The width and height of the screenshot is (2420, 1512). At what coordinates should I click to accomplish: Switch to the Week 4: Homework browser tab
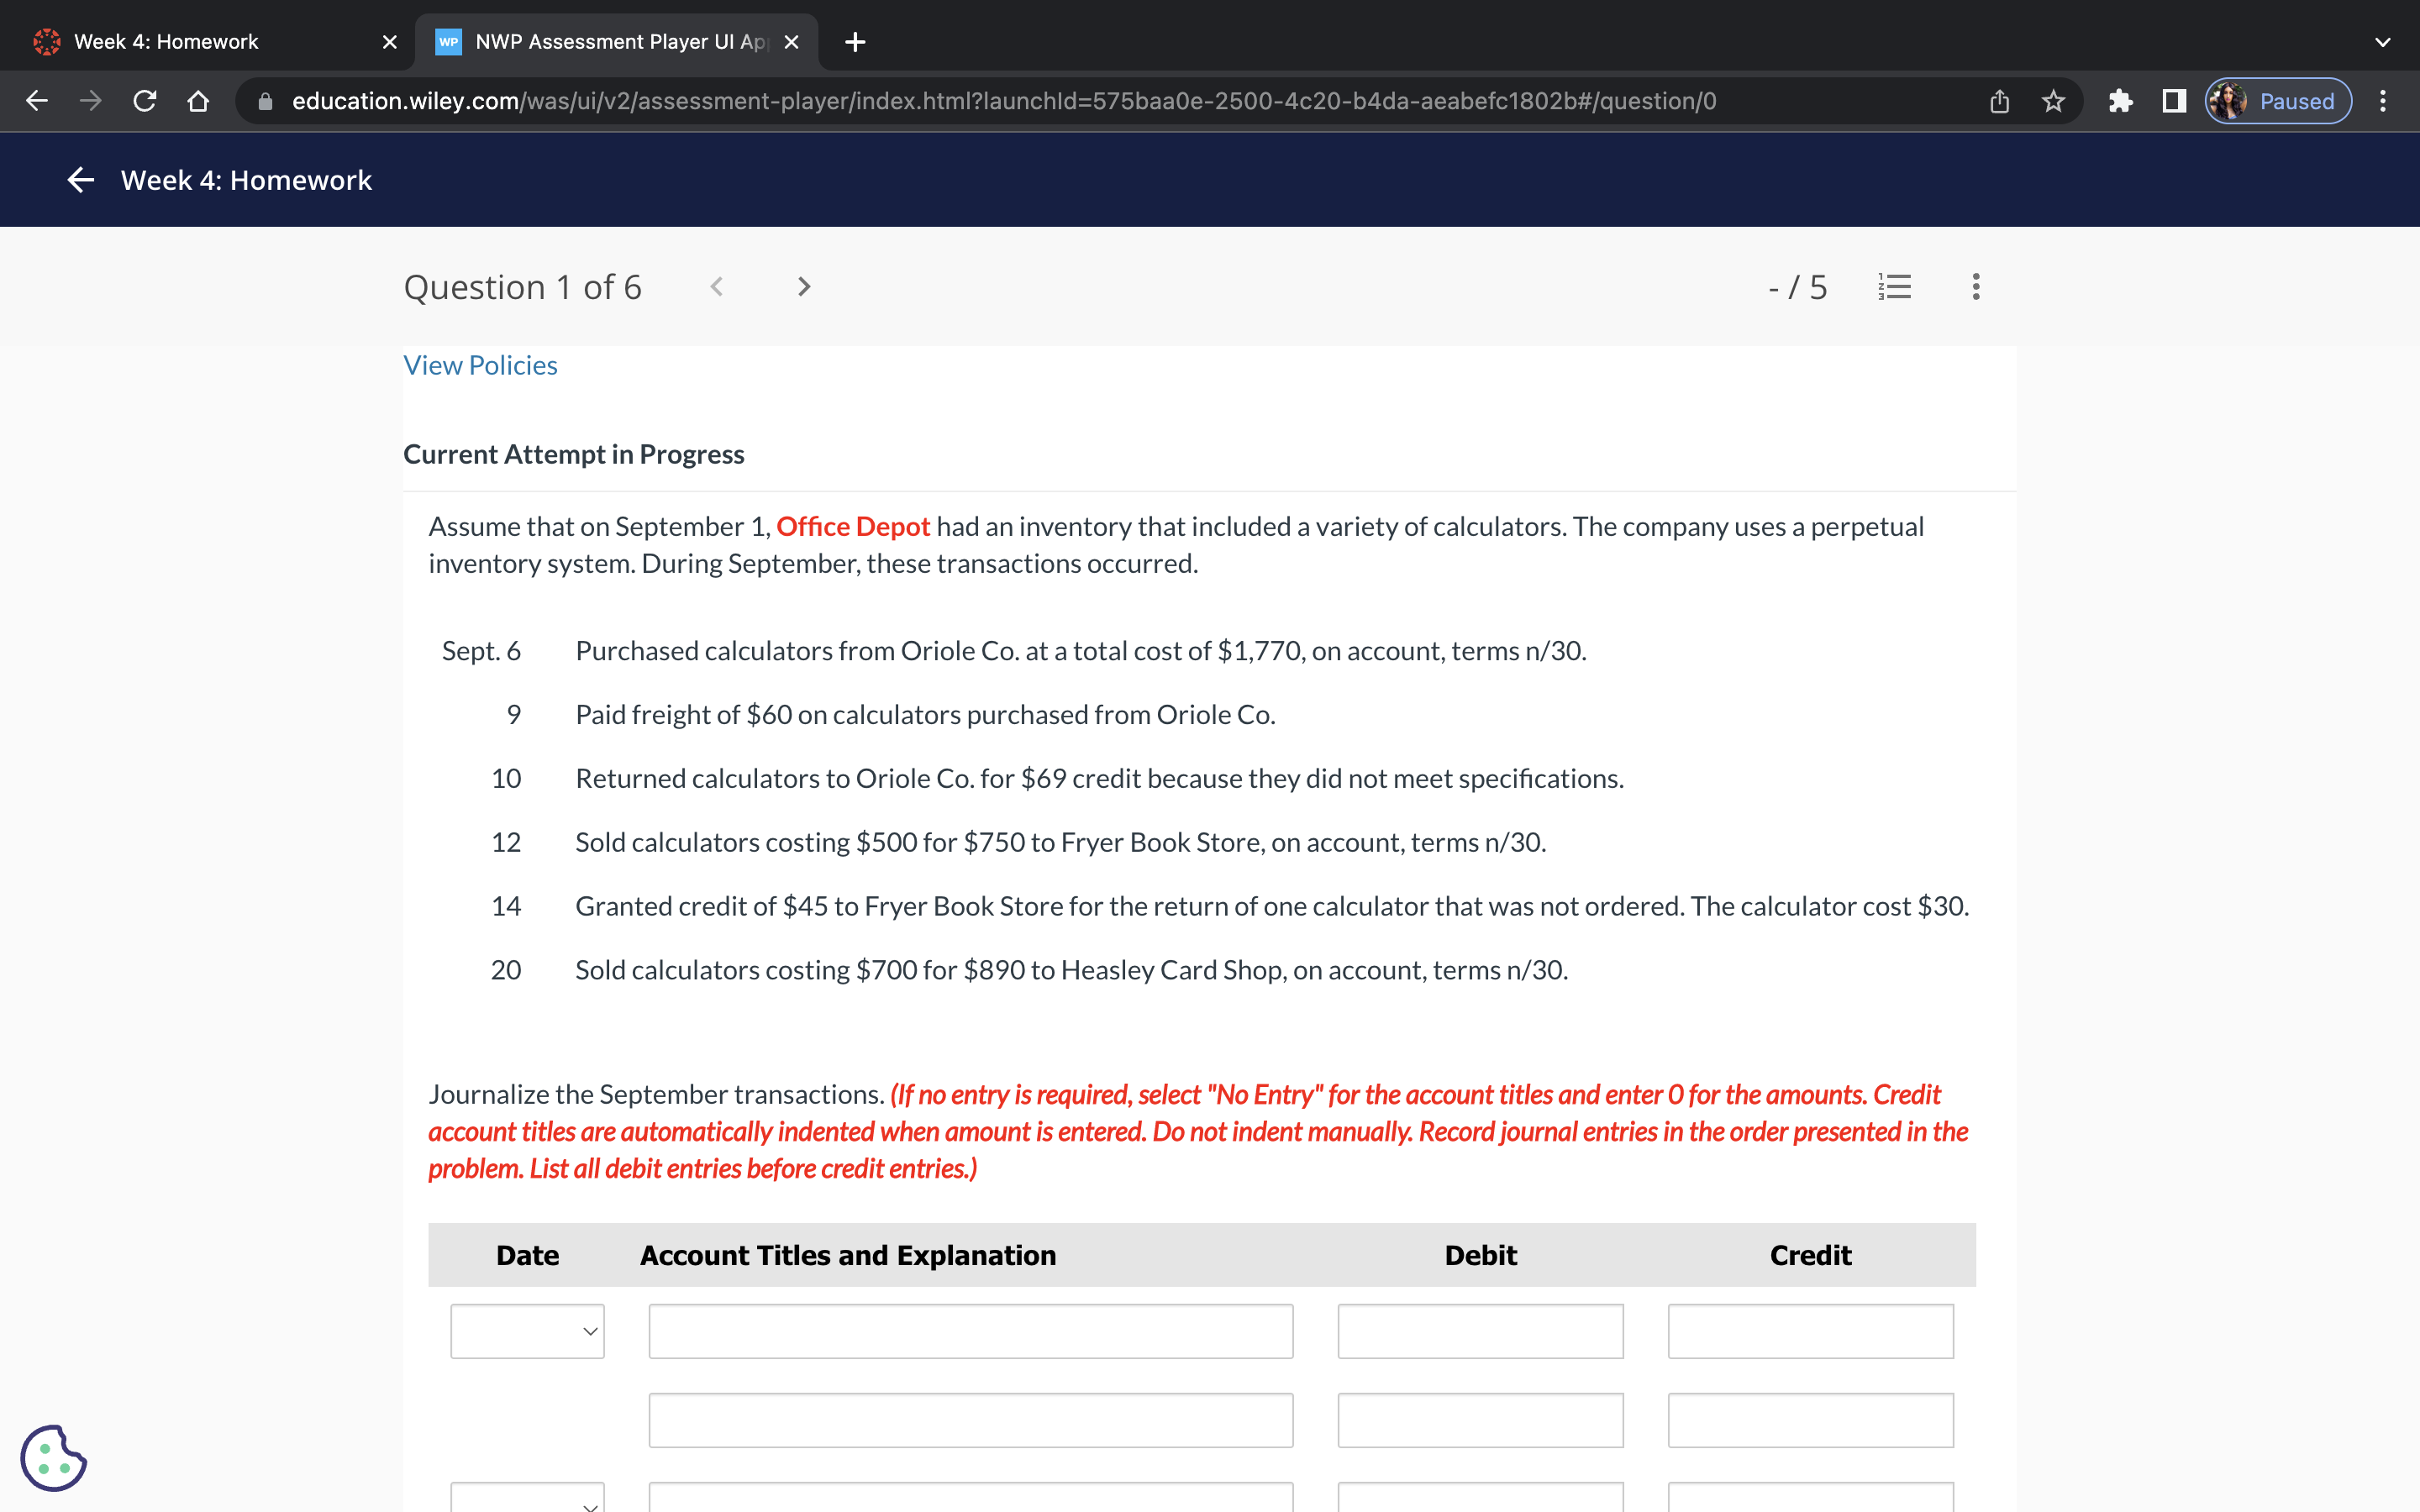pyautogui.click(x=166, y=42)
